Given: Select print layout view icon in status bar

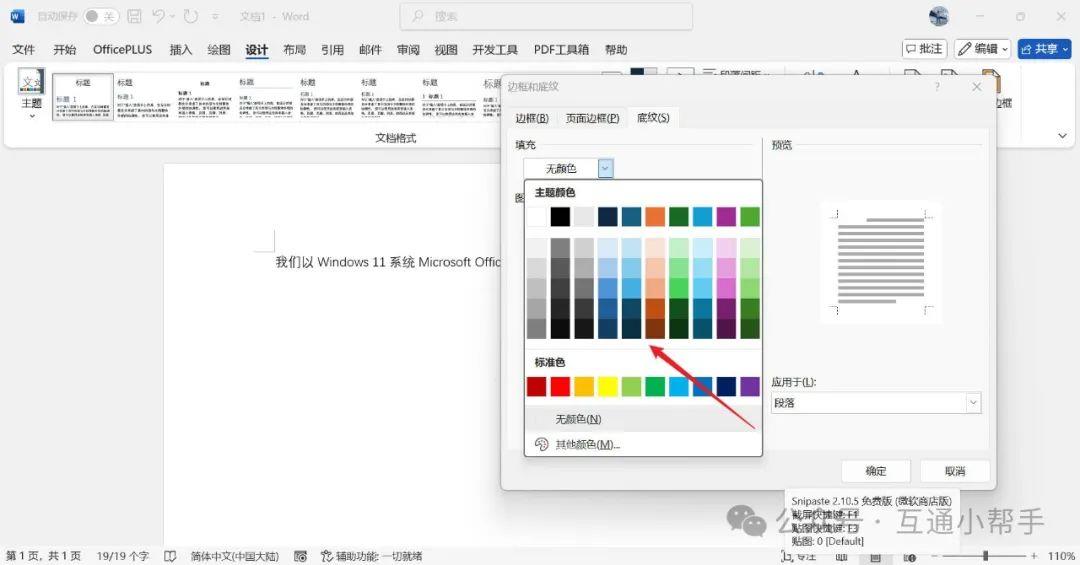Looking at the screenshot, I should [875, 557].
